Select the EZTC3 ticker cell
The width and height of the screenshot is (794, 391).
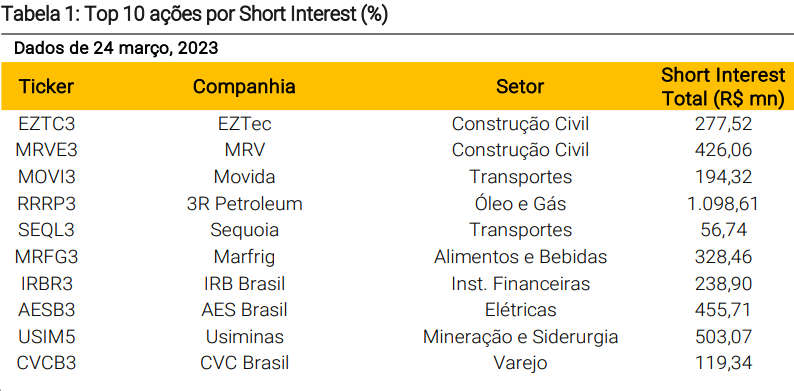[46, 124]
